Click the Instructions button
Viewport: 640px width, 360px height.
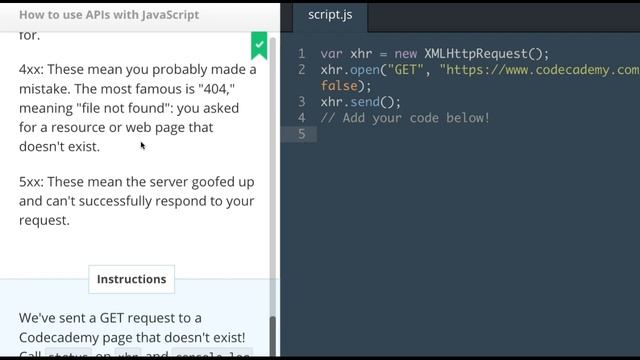[x=131, y=279]
